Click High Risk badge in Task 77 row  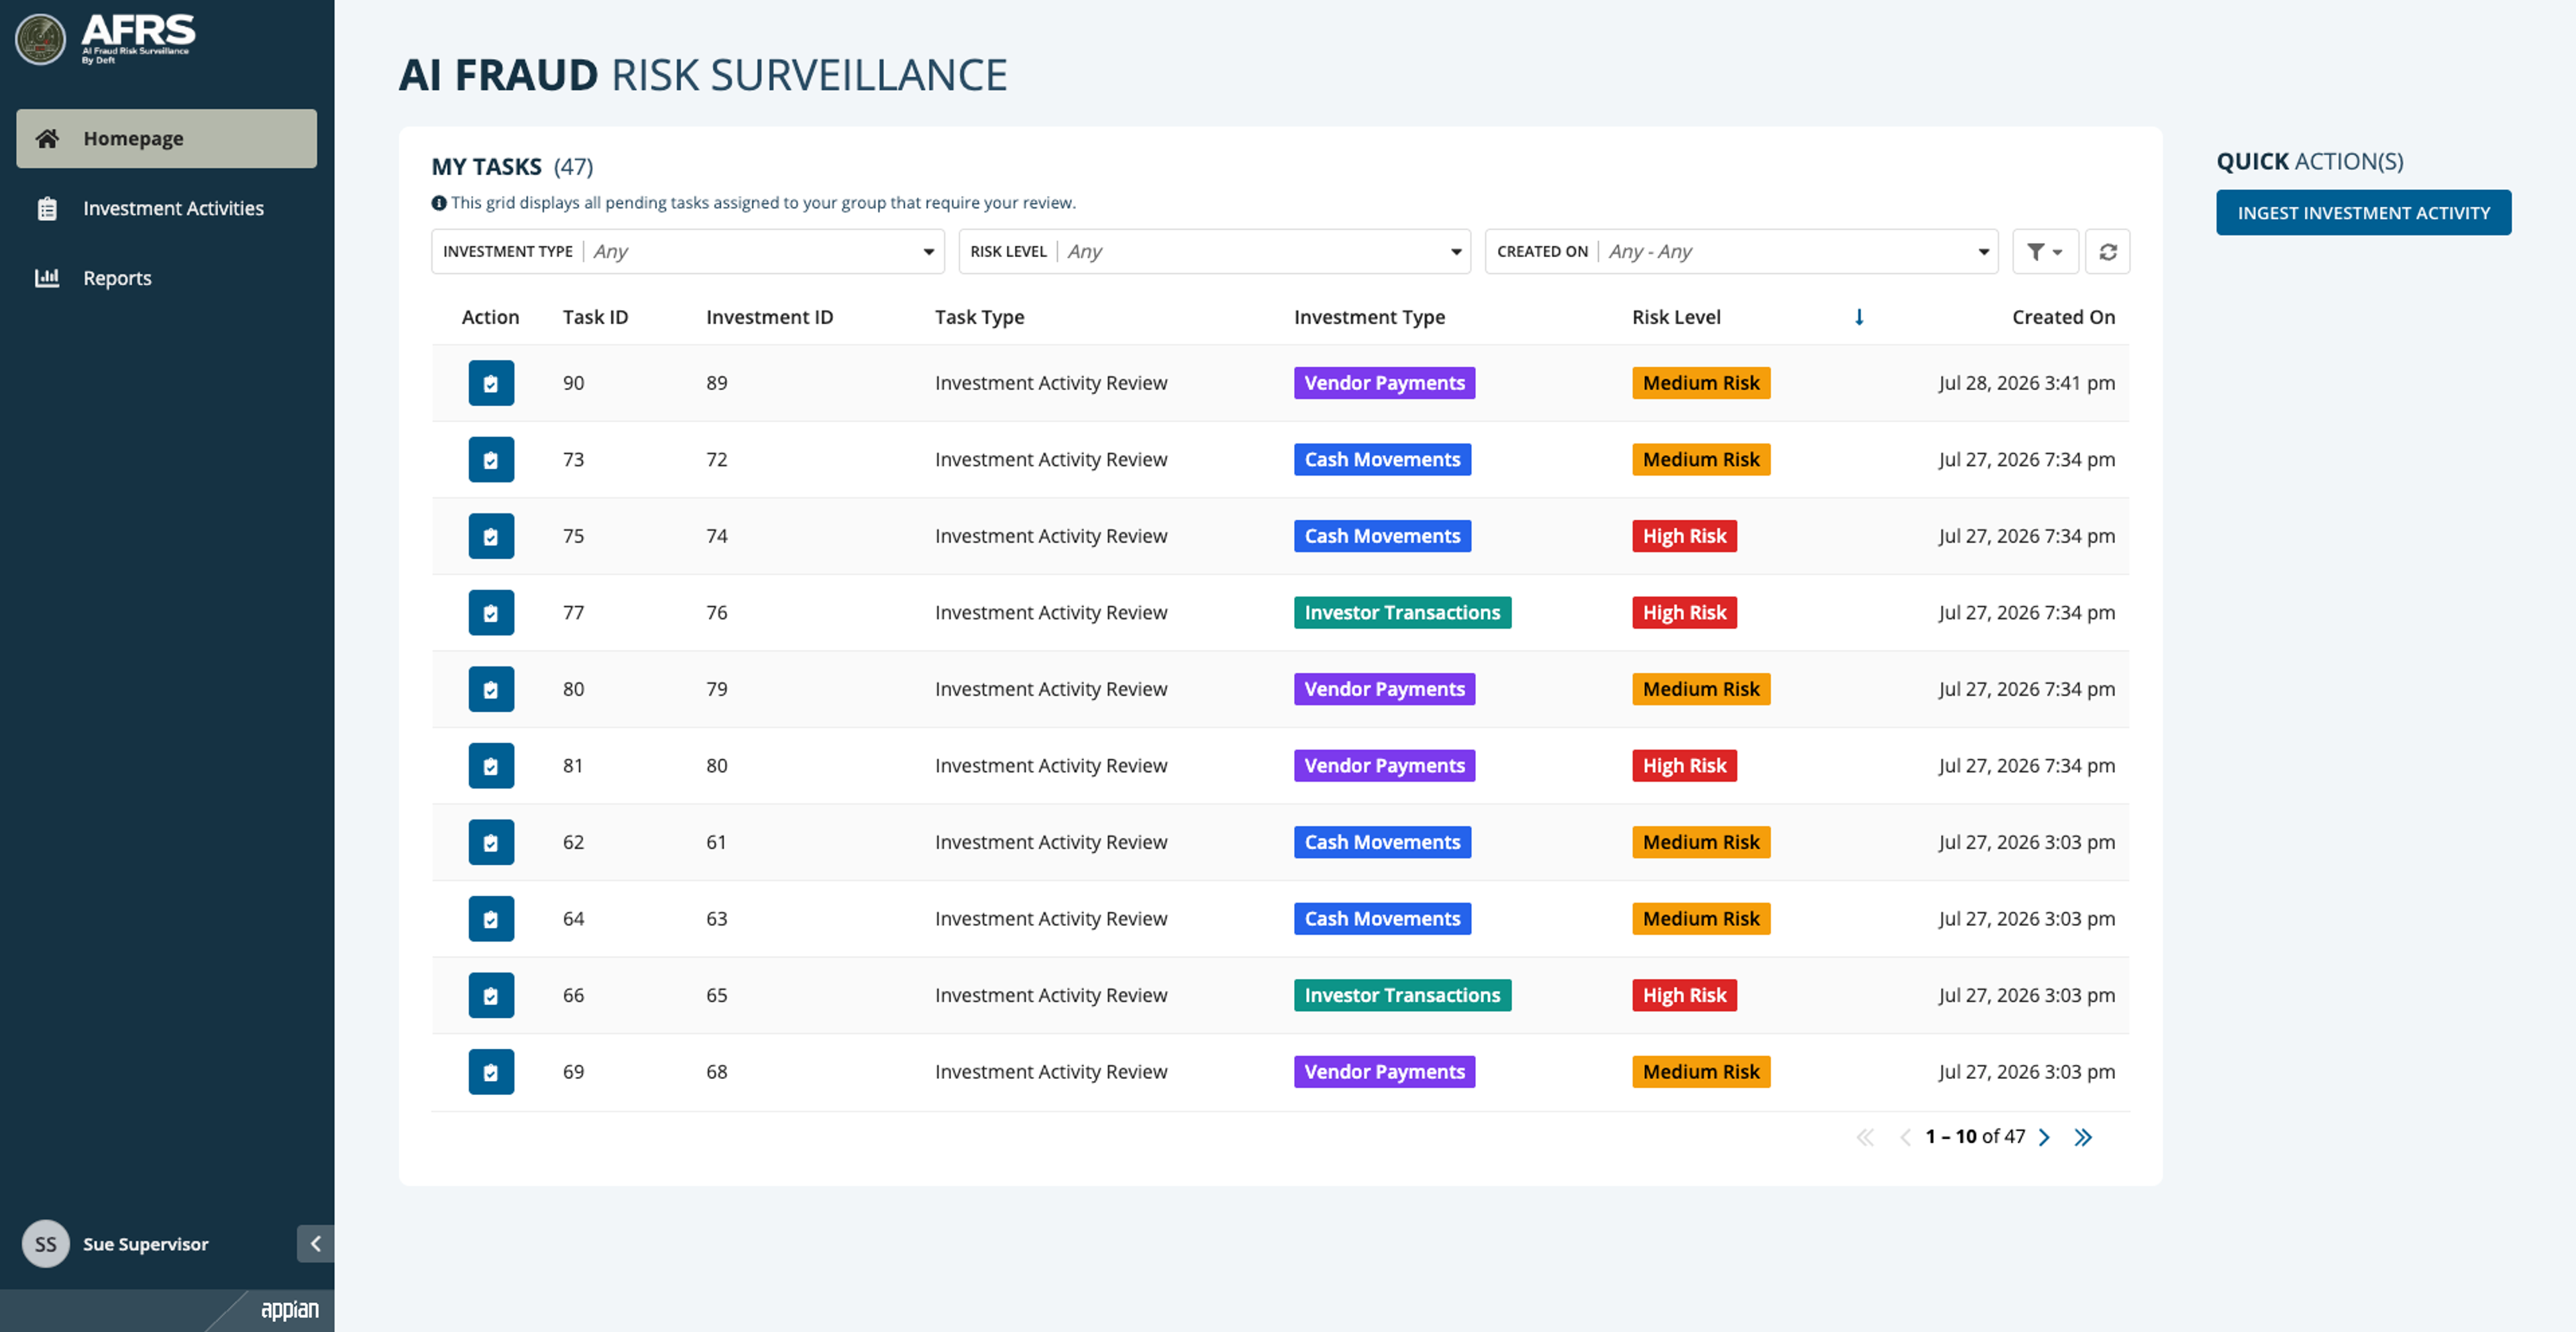[x=1684, y=613]
